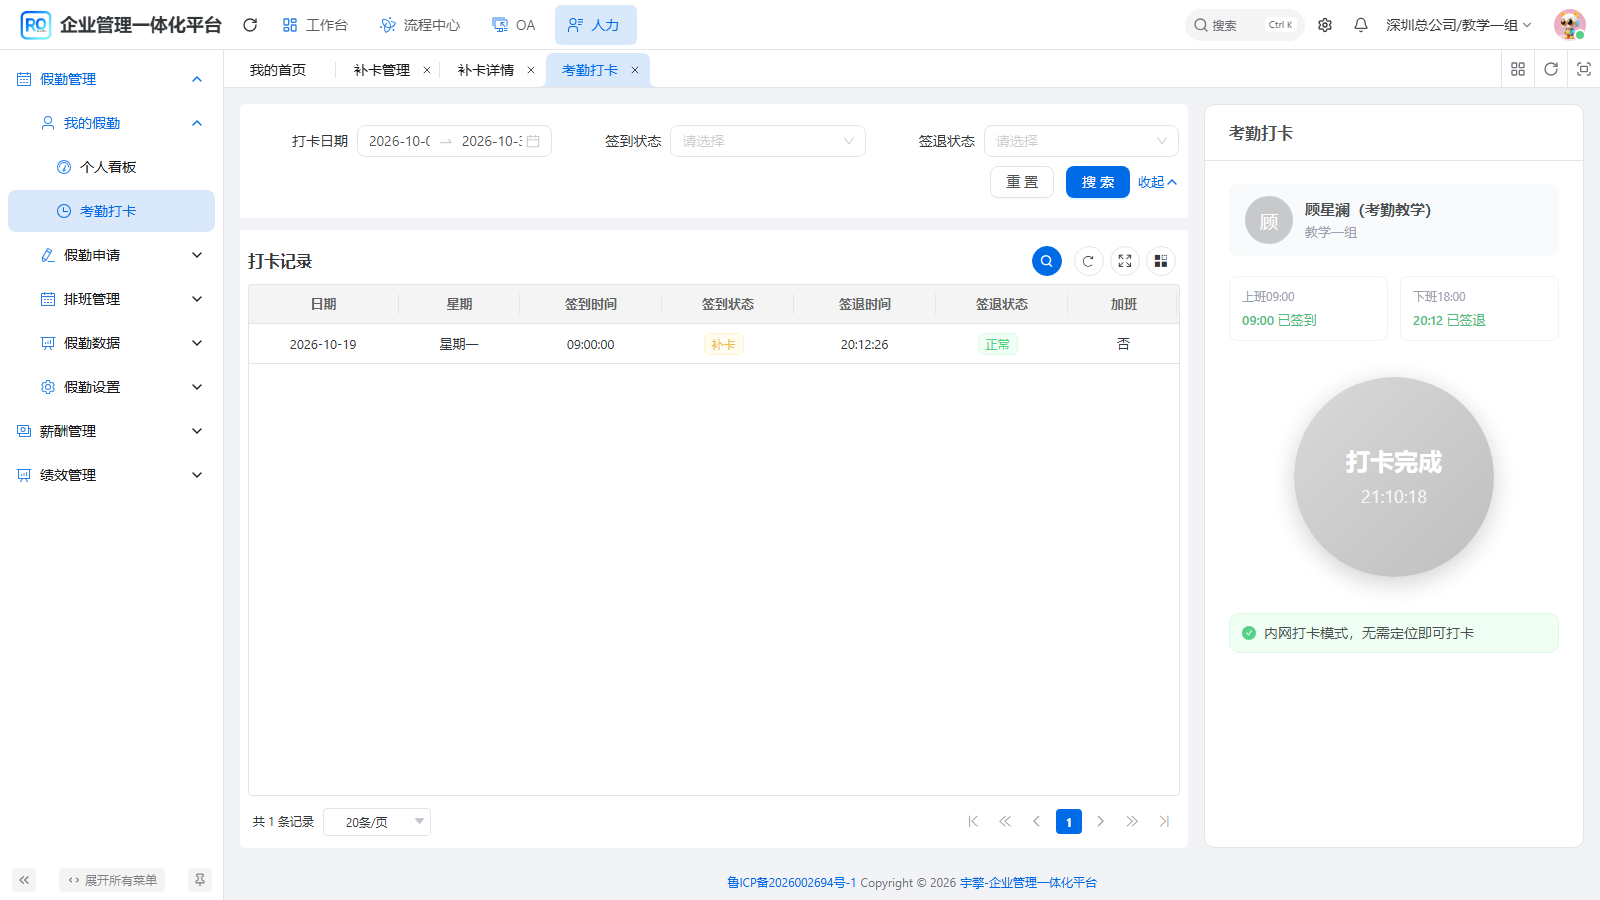
Task: Go to the last page
Action: [x=1164, y=821]
